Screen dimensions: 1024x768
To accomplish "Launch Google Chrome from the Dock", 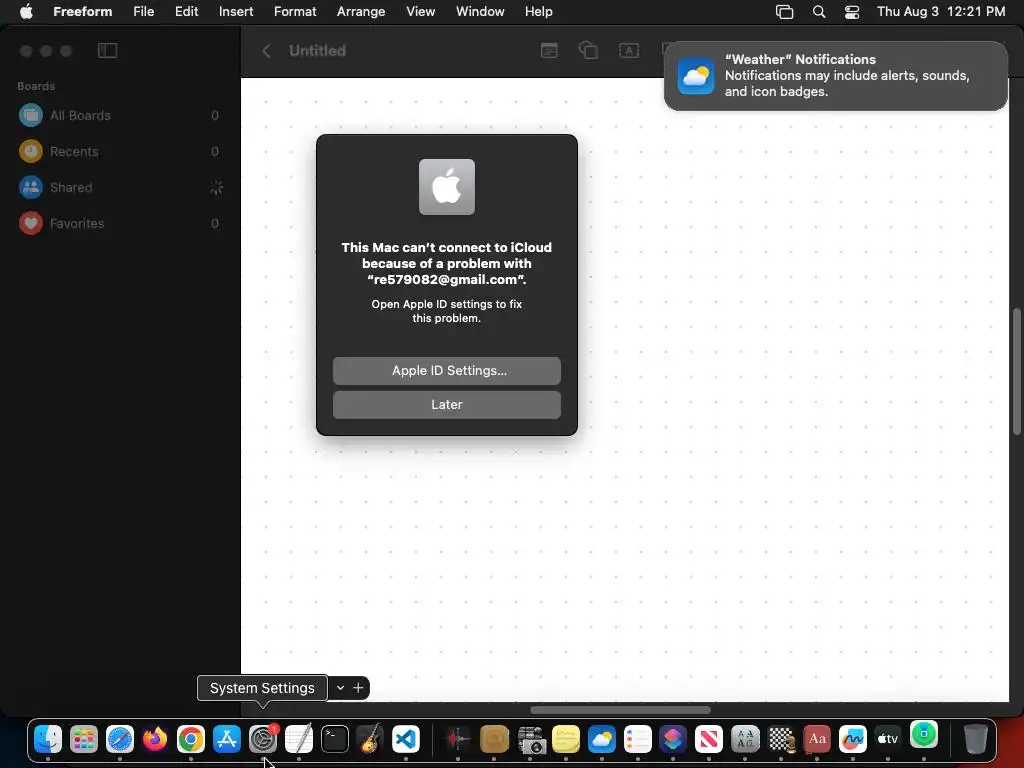I will pyautogui.click(x=191, y=739).
